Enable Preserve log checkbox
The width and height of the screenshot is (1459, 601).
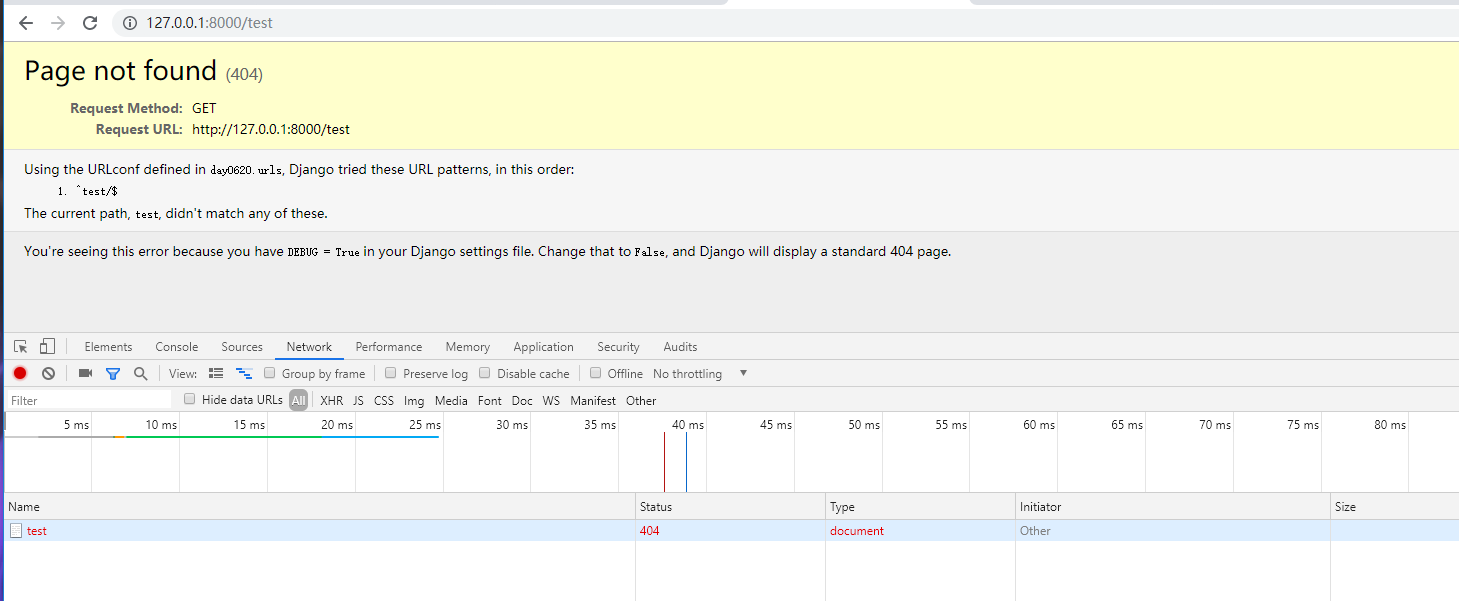(391, 373)
